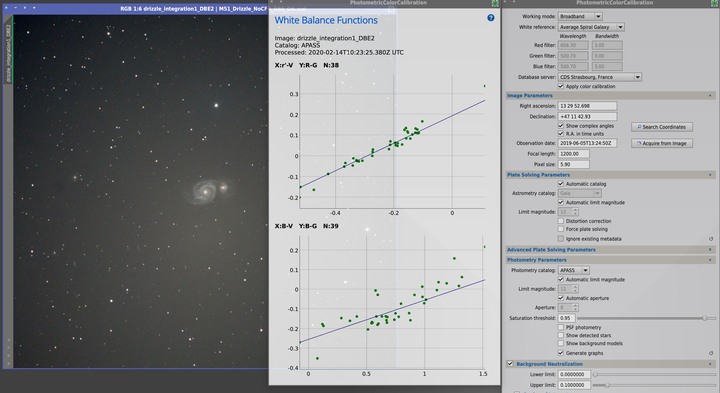Click green icon in graph window title bar
The height and width of the screenshot is (393, 720).
click(x=495, y=3)
